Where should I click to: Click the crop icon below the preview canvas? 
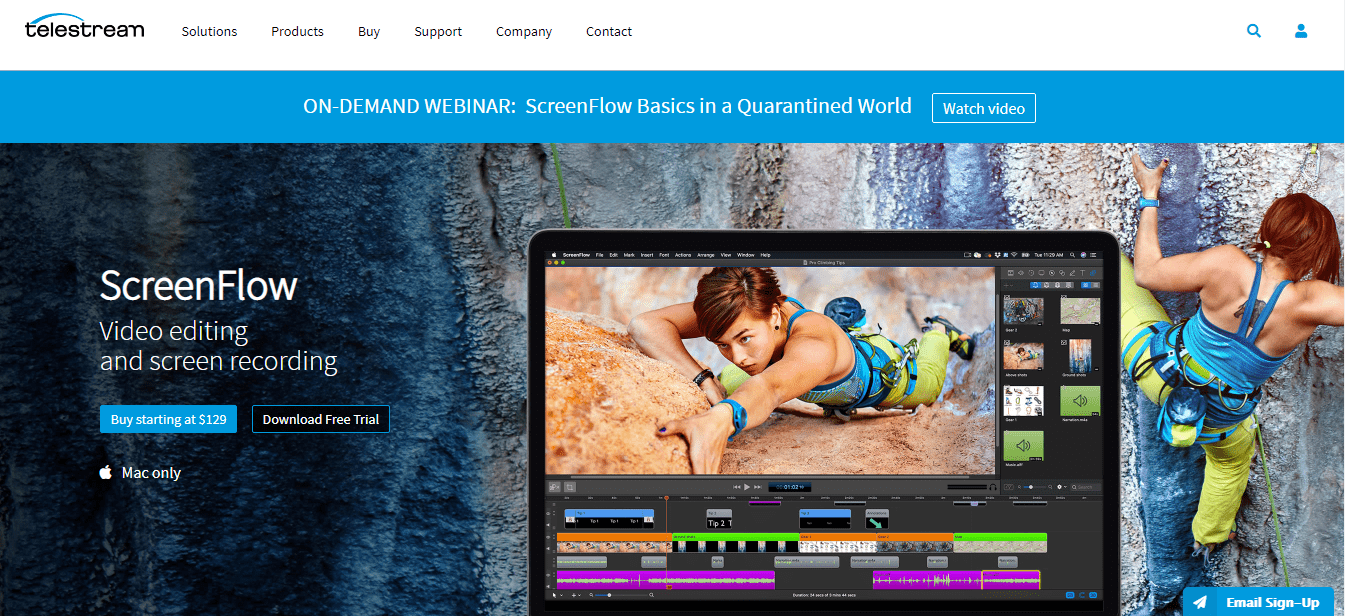coord(569,487)
